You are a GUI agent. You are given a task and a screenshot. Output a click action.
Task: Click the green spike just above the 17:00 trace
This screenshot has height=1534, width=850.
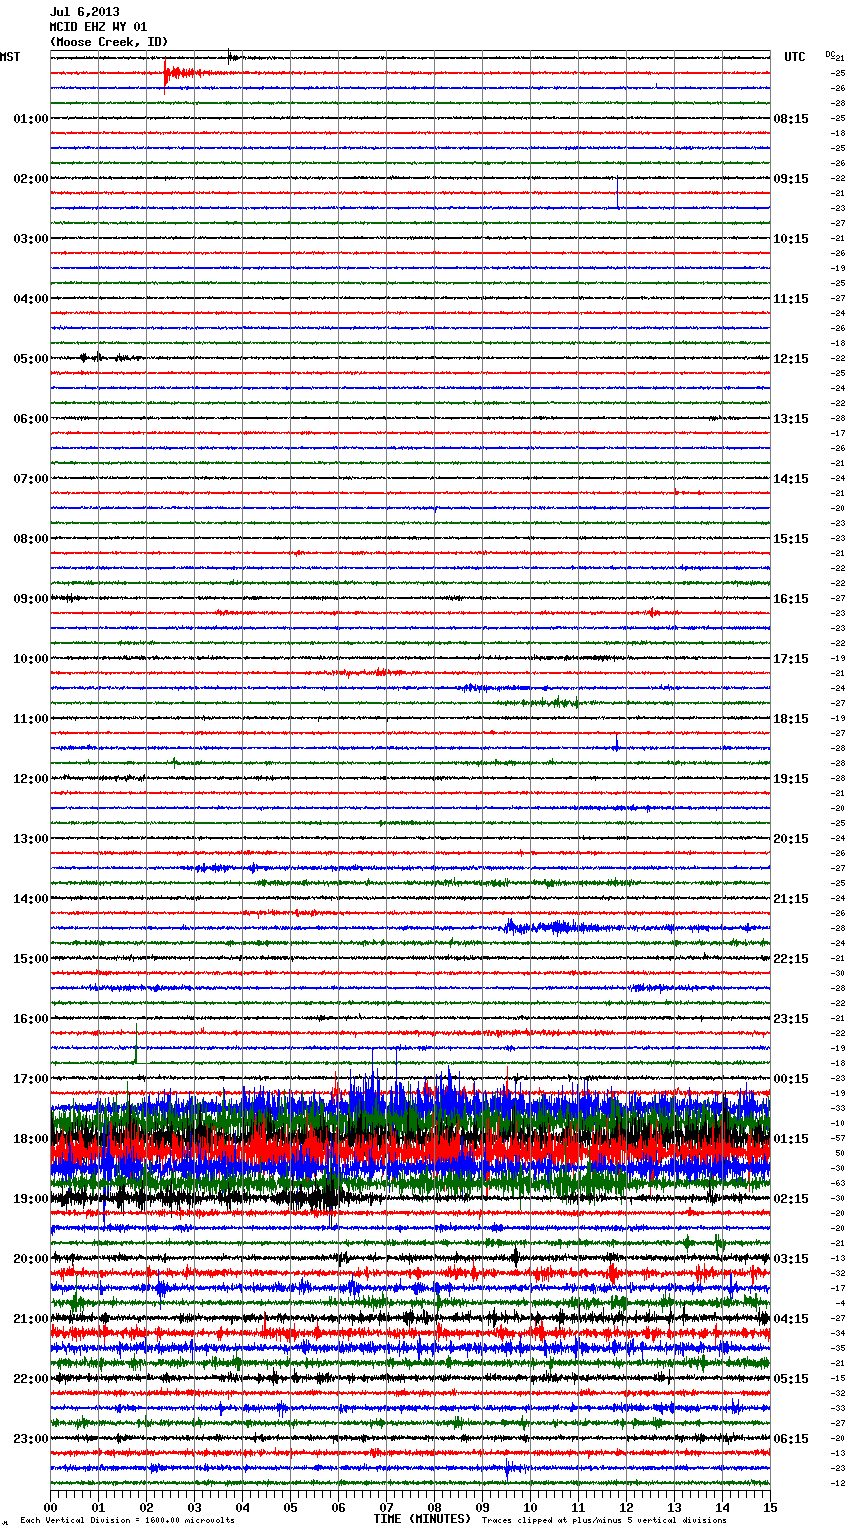point(136,1045)
